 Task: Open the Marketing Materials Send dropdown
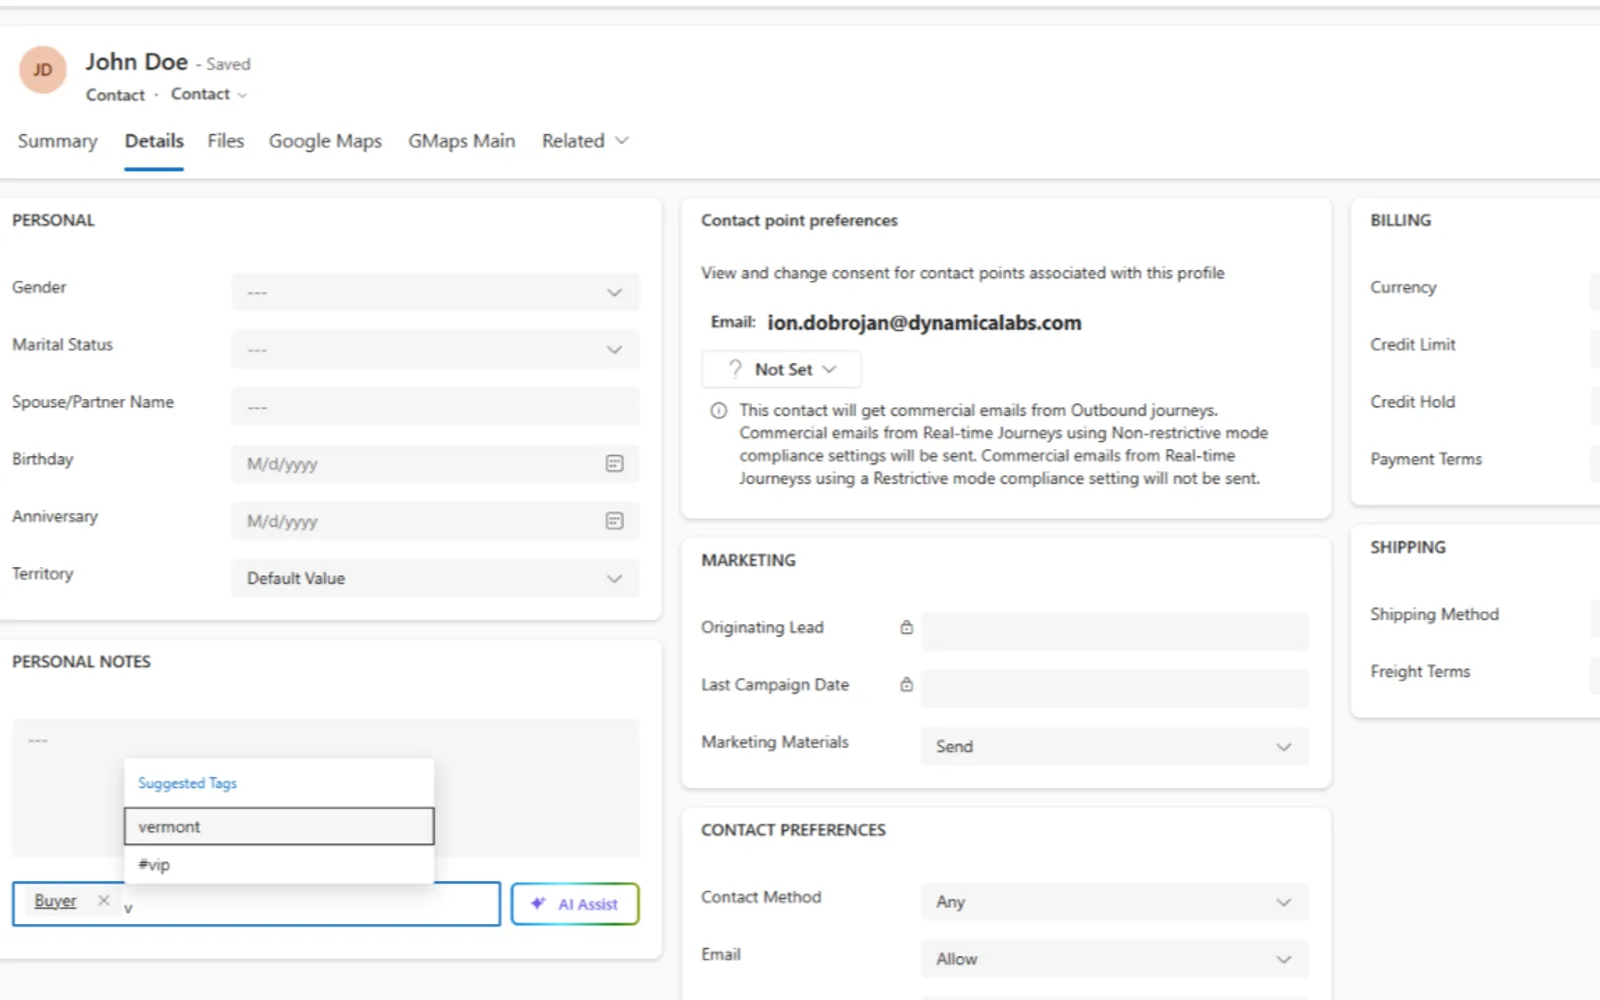(1115, 746)
